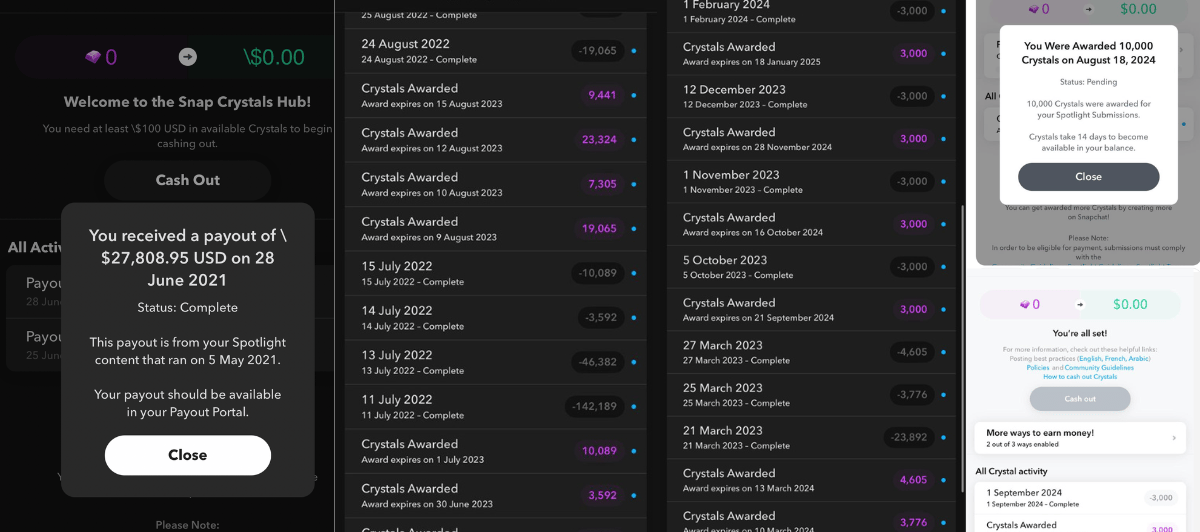Image resolution: width=1200 pixels, height=532 pixels.
Task: Close the 10,000 Crystals awarded dialog
Action: pyautogui.click(x=1088, y=177)
